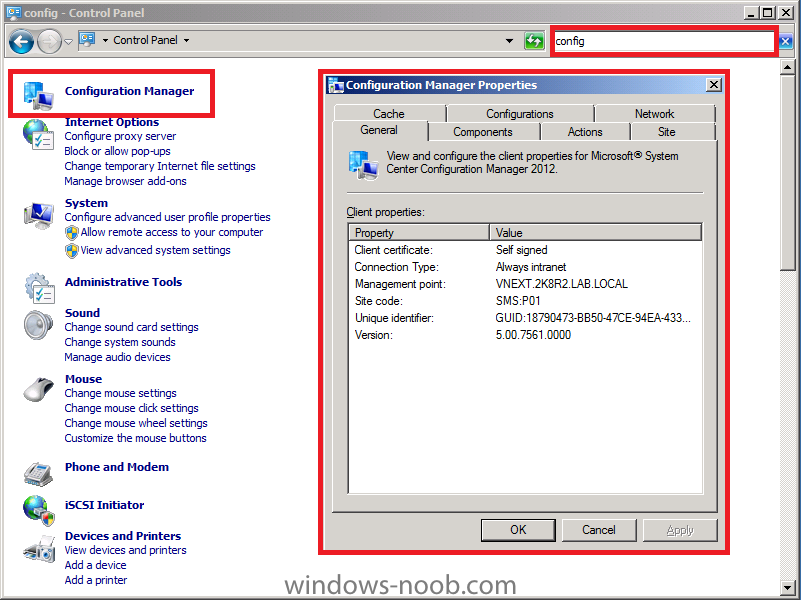Click the scrollbar down arrow

tap(786, 587)
